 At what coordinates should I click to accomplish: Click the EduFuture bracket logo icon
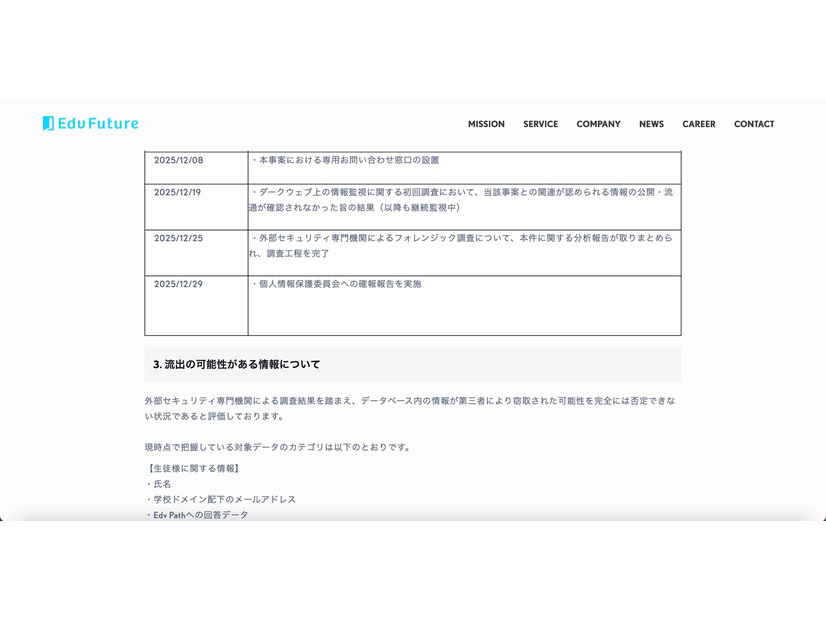[46, 123]
